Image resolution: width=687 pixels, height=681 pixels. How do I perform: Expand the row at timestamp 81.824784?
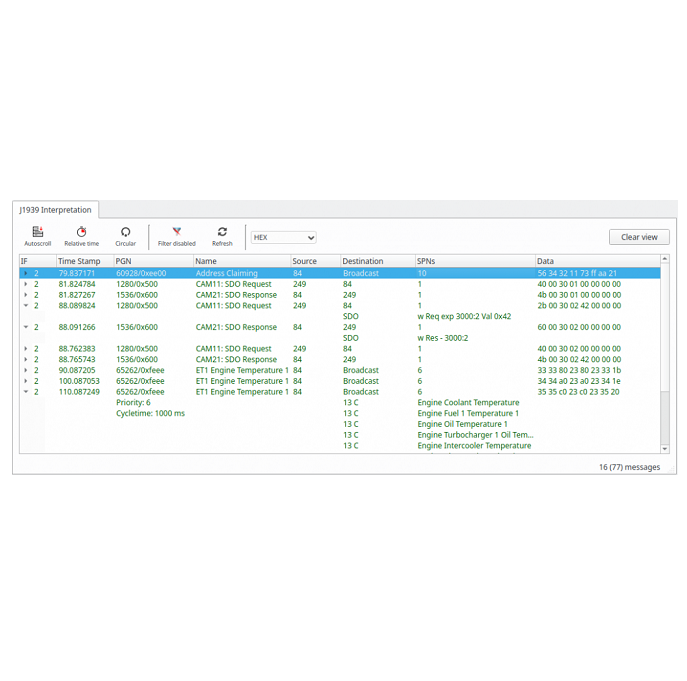[26, 284]
